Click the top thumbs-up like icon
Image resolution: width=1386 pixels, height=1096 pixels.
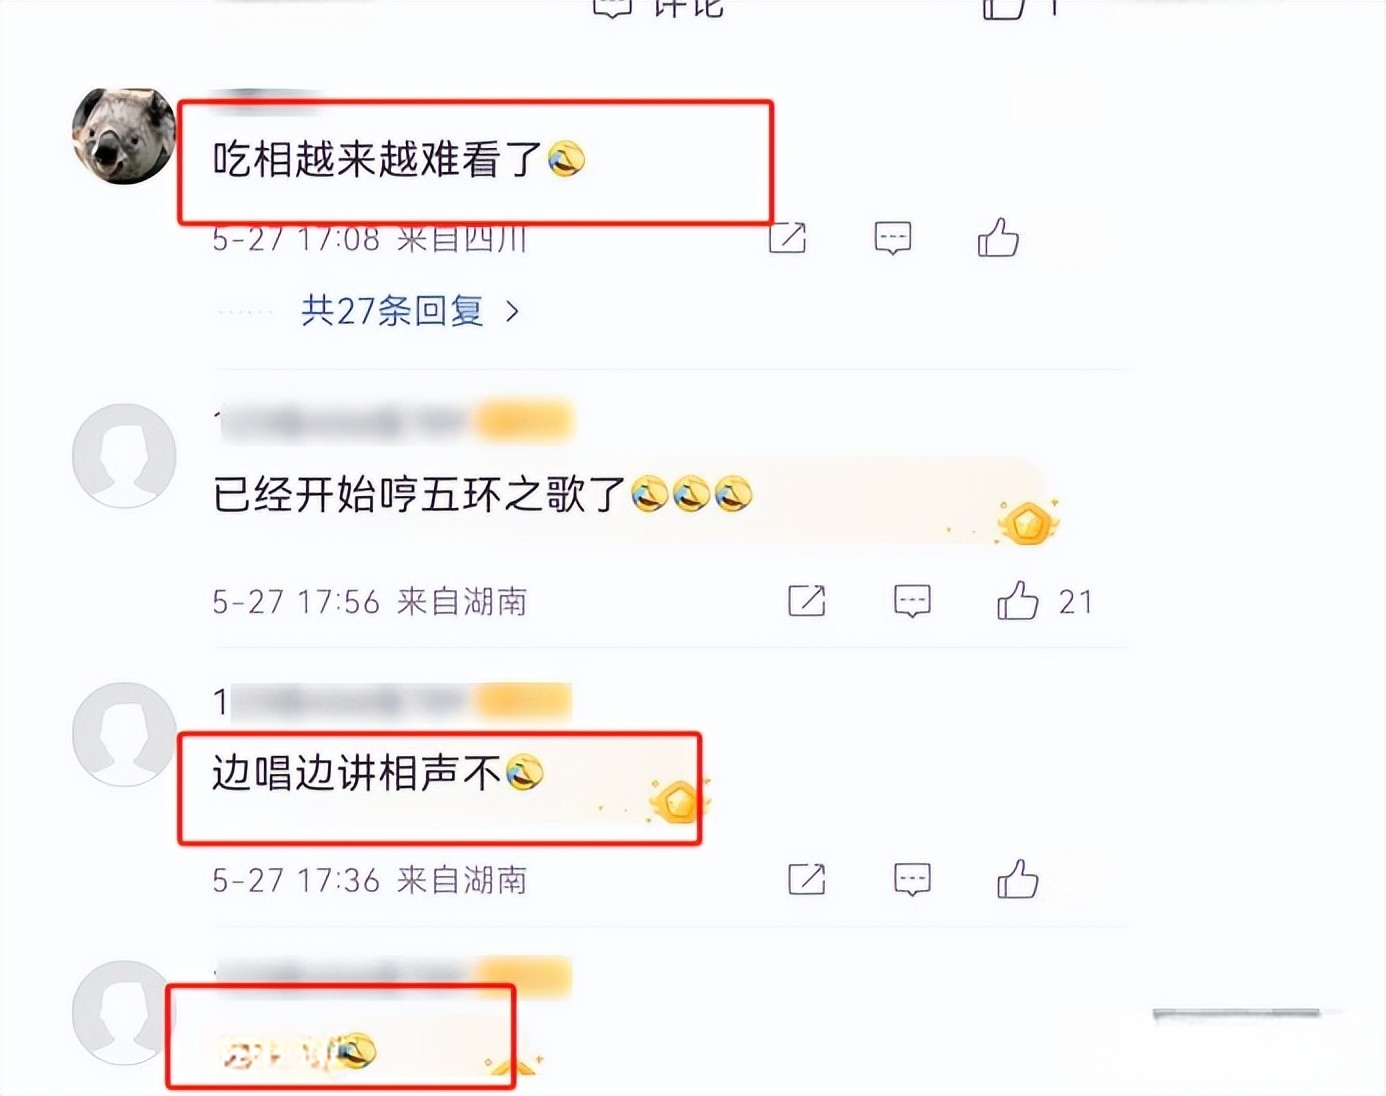1003,8
